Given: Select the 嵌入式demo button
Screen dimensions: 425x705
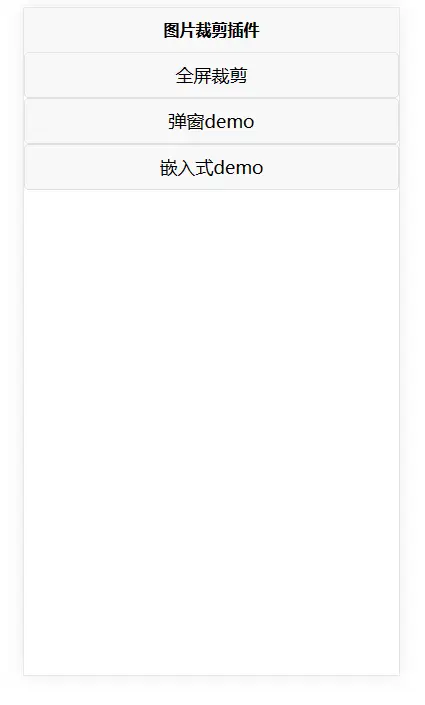Looking at the screenshot, I should pyautogui.click(x=211, y=167).
